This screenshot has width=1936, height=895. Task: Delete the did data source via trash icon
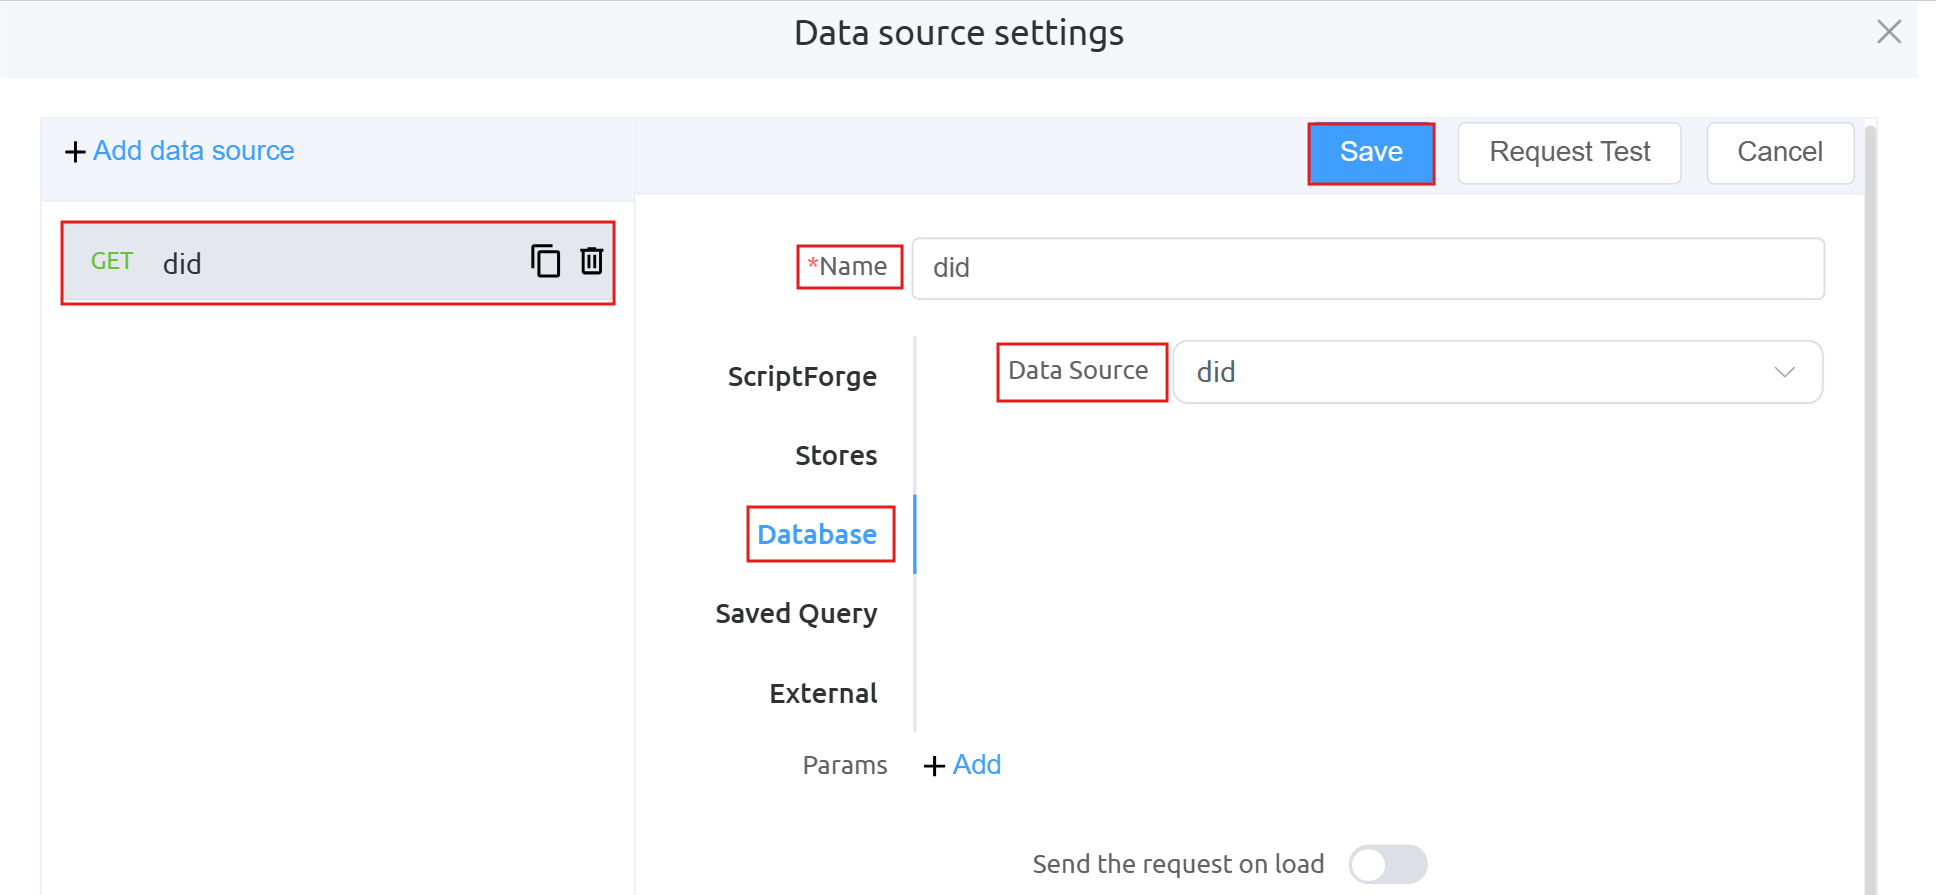(592, 261)
